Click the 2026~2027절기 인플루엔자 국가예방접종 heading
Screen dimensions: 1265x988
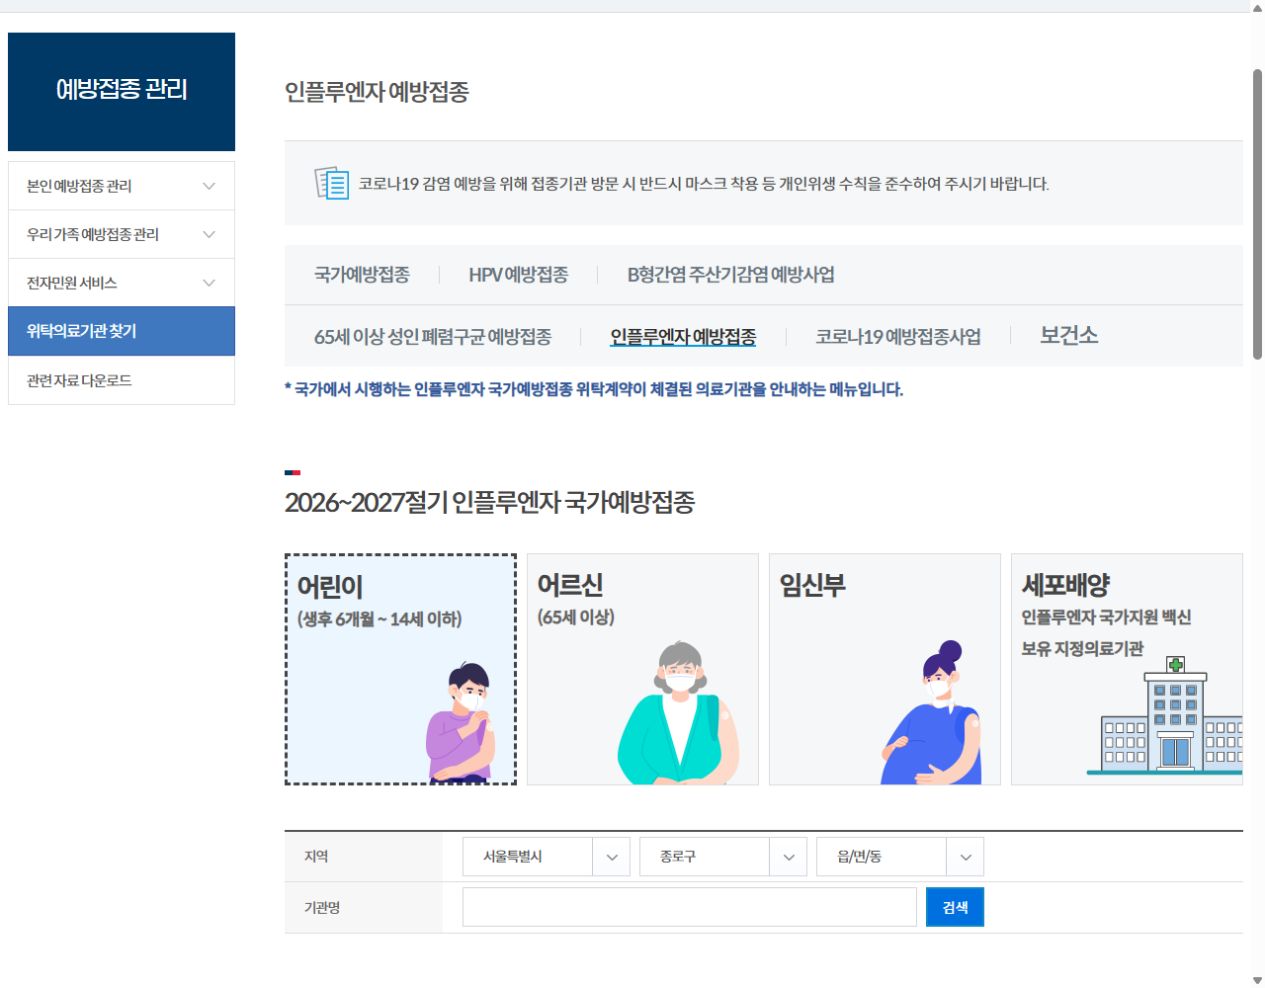pyautogui.click(x=490, y=502)
